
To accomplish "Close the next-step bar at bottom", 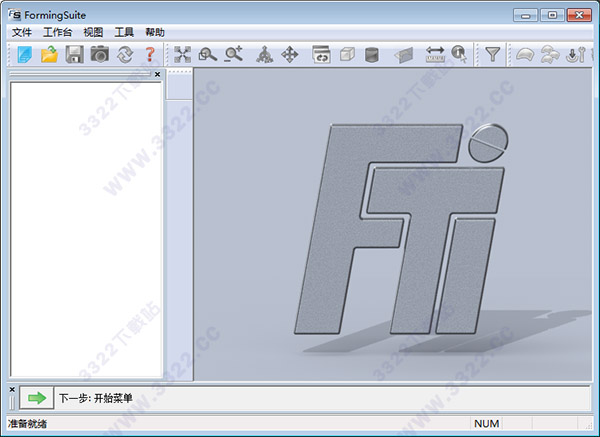I will coord(12,390).
